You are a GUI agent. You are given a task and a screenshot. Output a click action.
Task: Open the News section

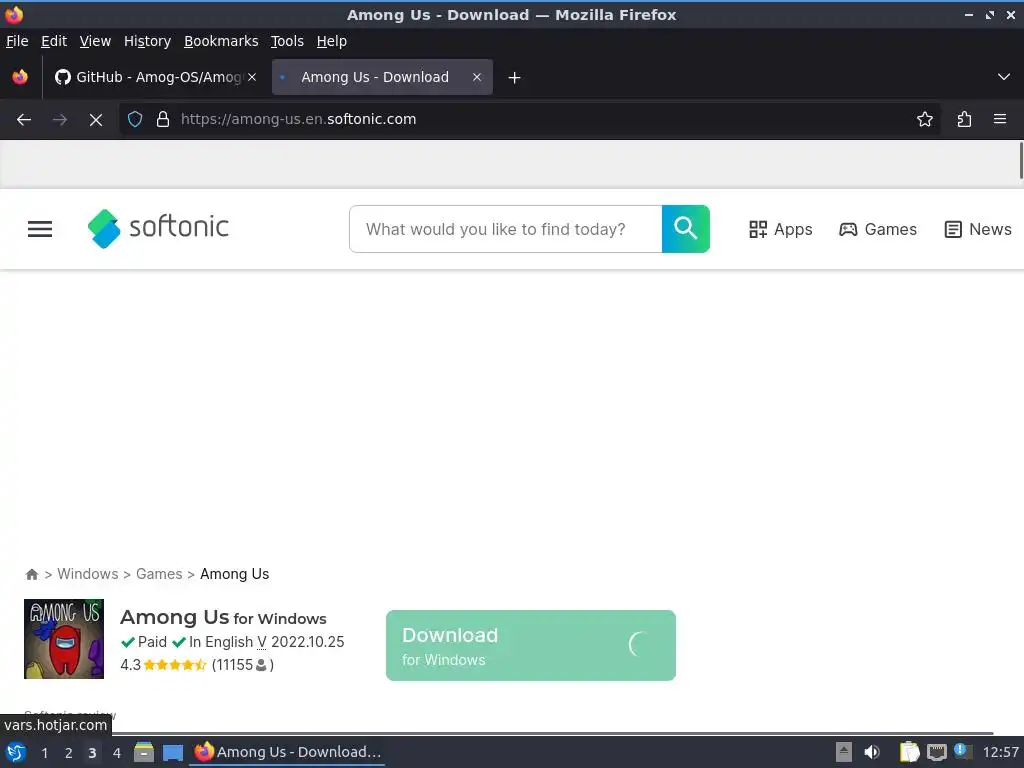pos(978,229)
